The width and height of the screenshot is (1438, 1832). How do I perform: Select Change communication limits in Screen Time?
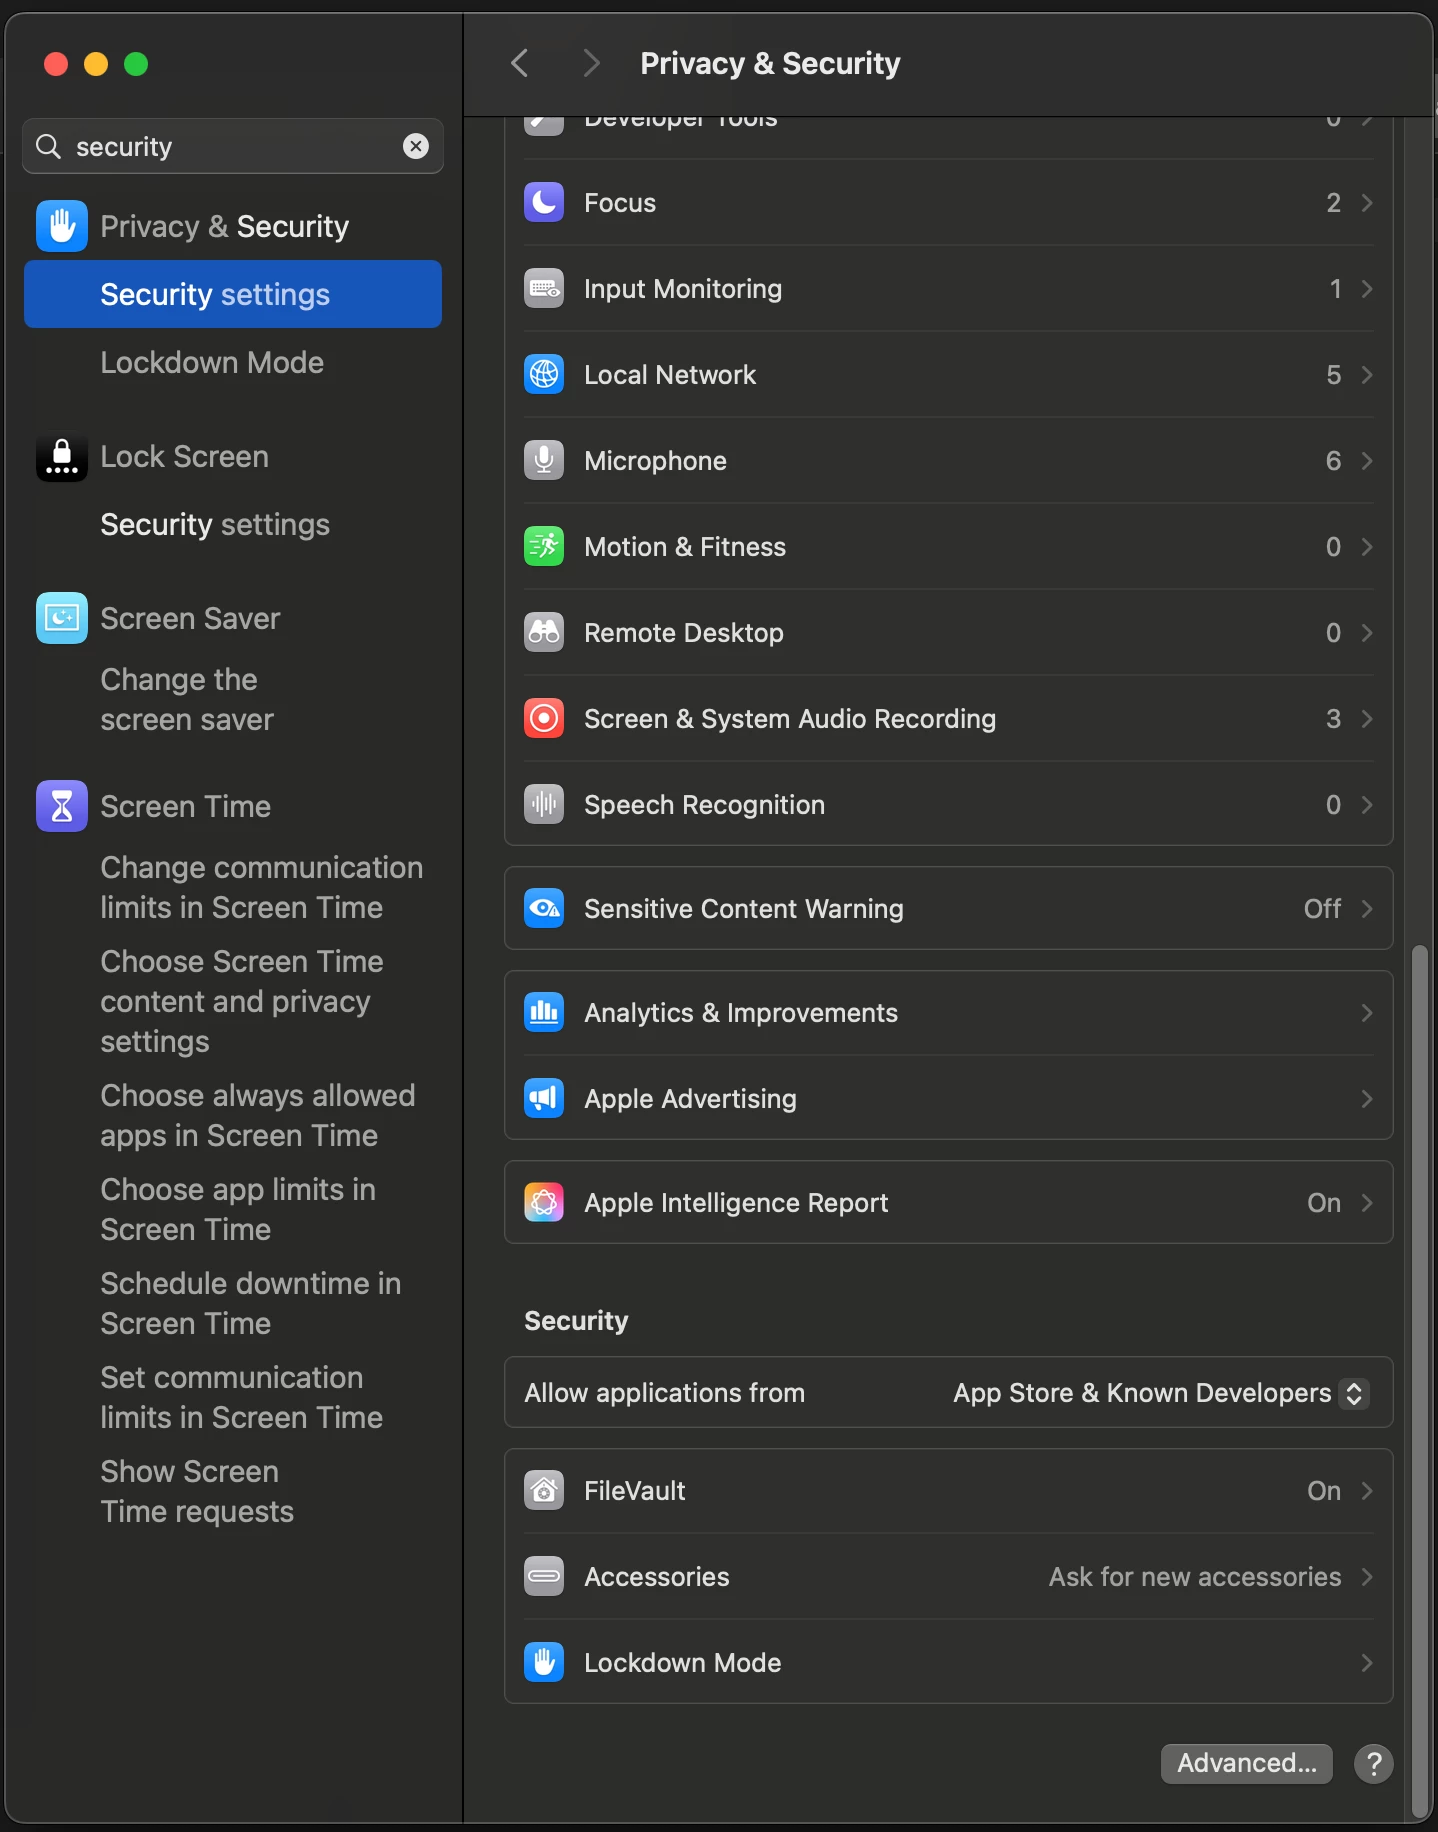click(262, 887)
